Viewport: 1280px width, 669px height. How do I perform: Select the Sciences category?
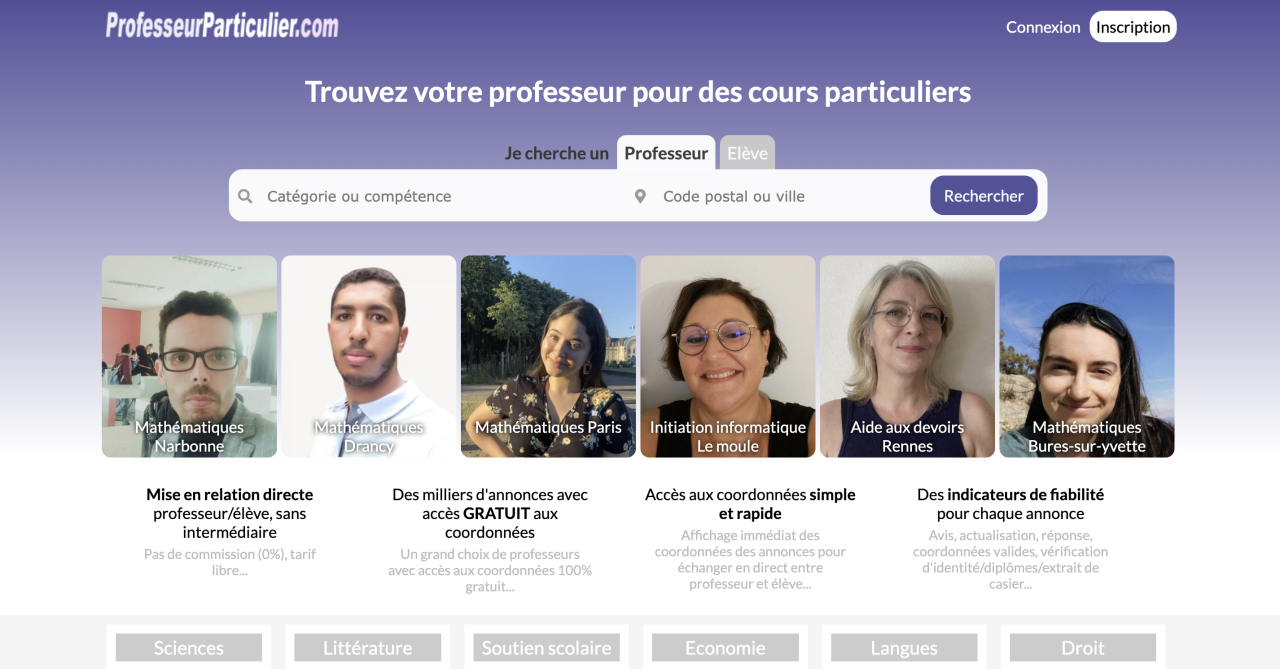click(189, 648)
